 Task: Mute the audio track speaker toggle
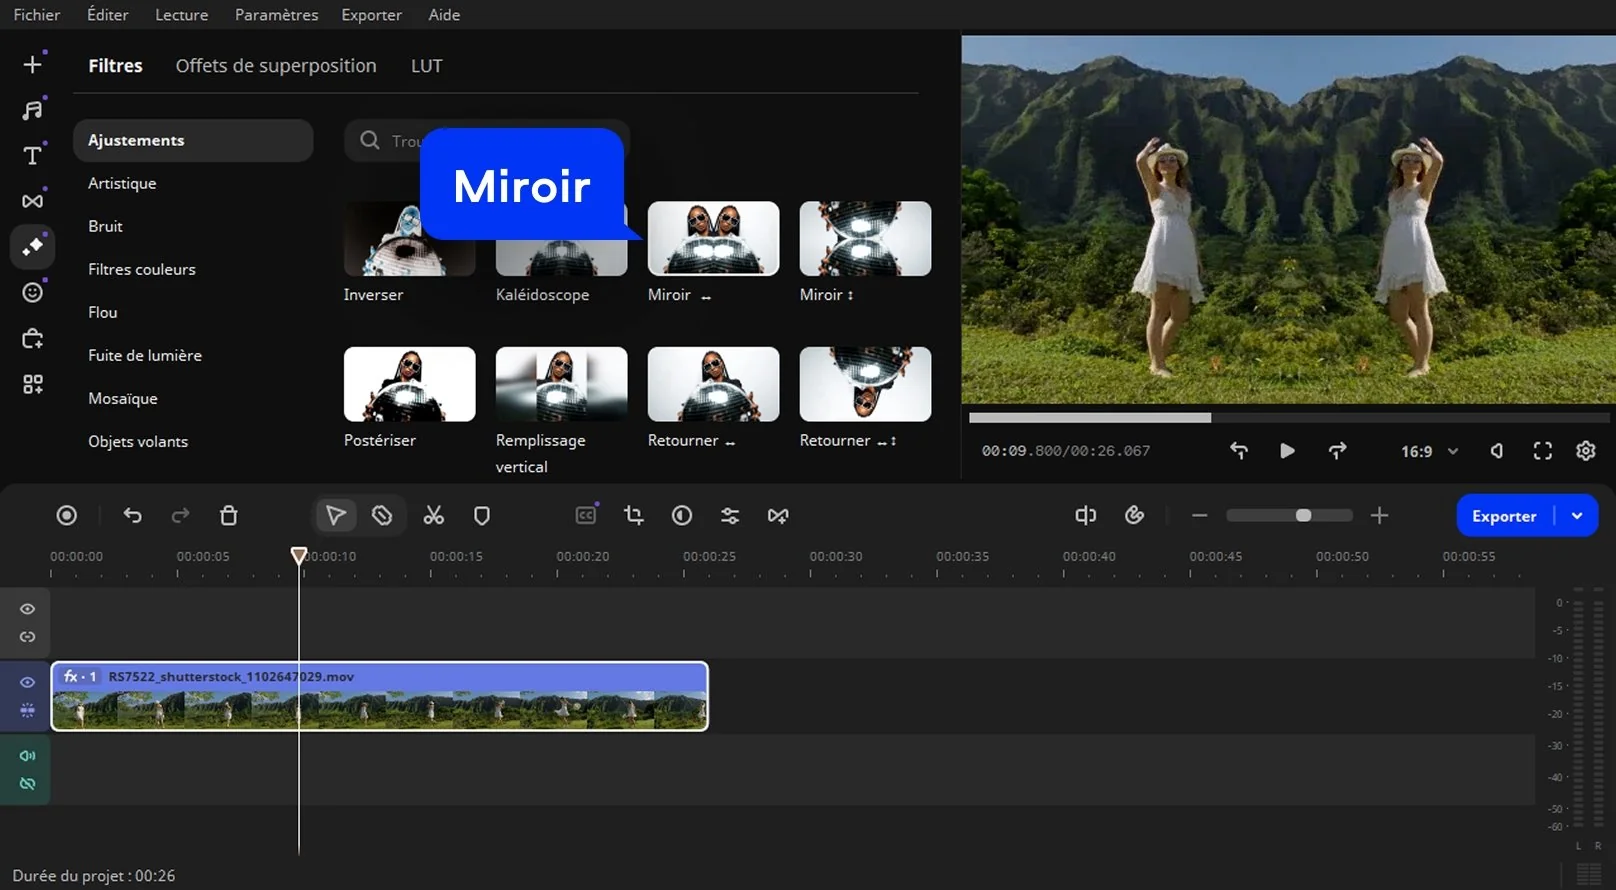27,756
